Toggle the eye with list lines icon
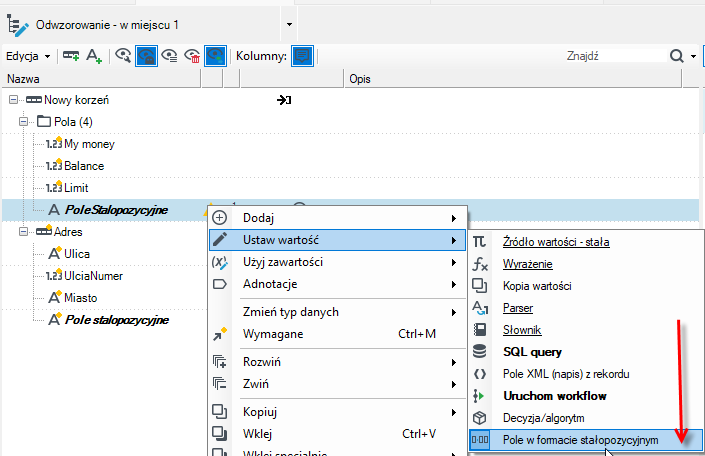This screenshot has height=456, width=705. coord(169,56)
